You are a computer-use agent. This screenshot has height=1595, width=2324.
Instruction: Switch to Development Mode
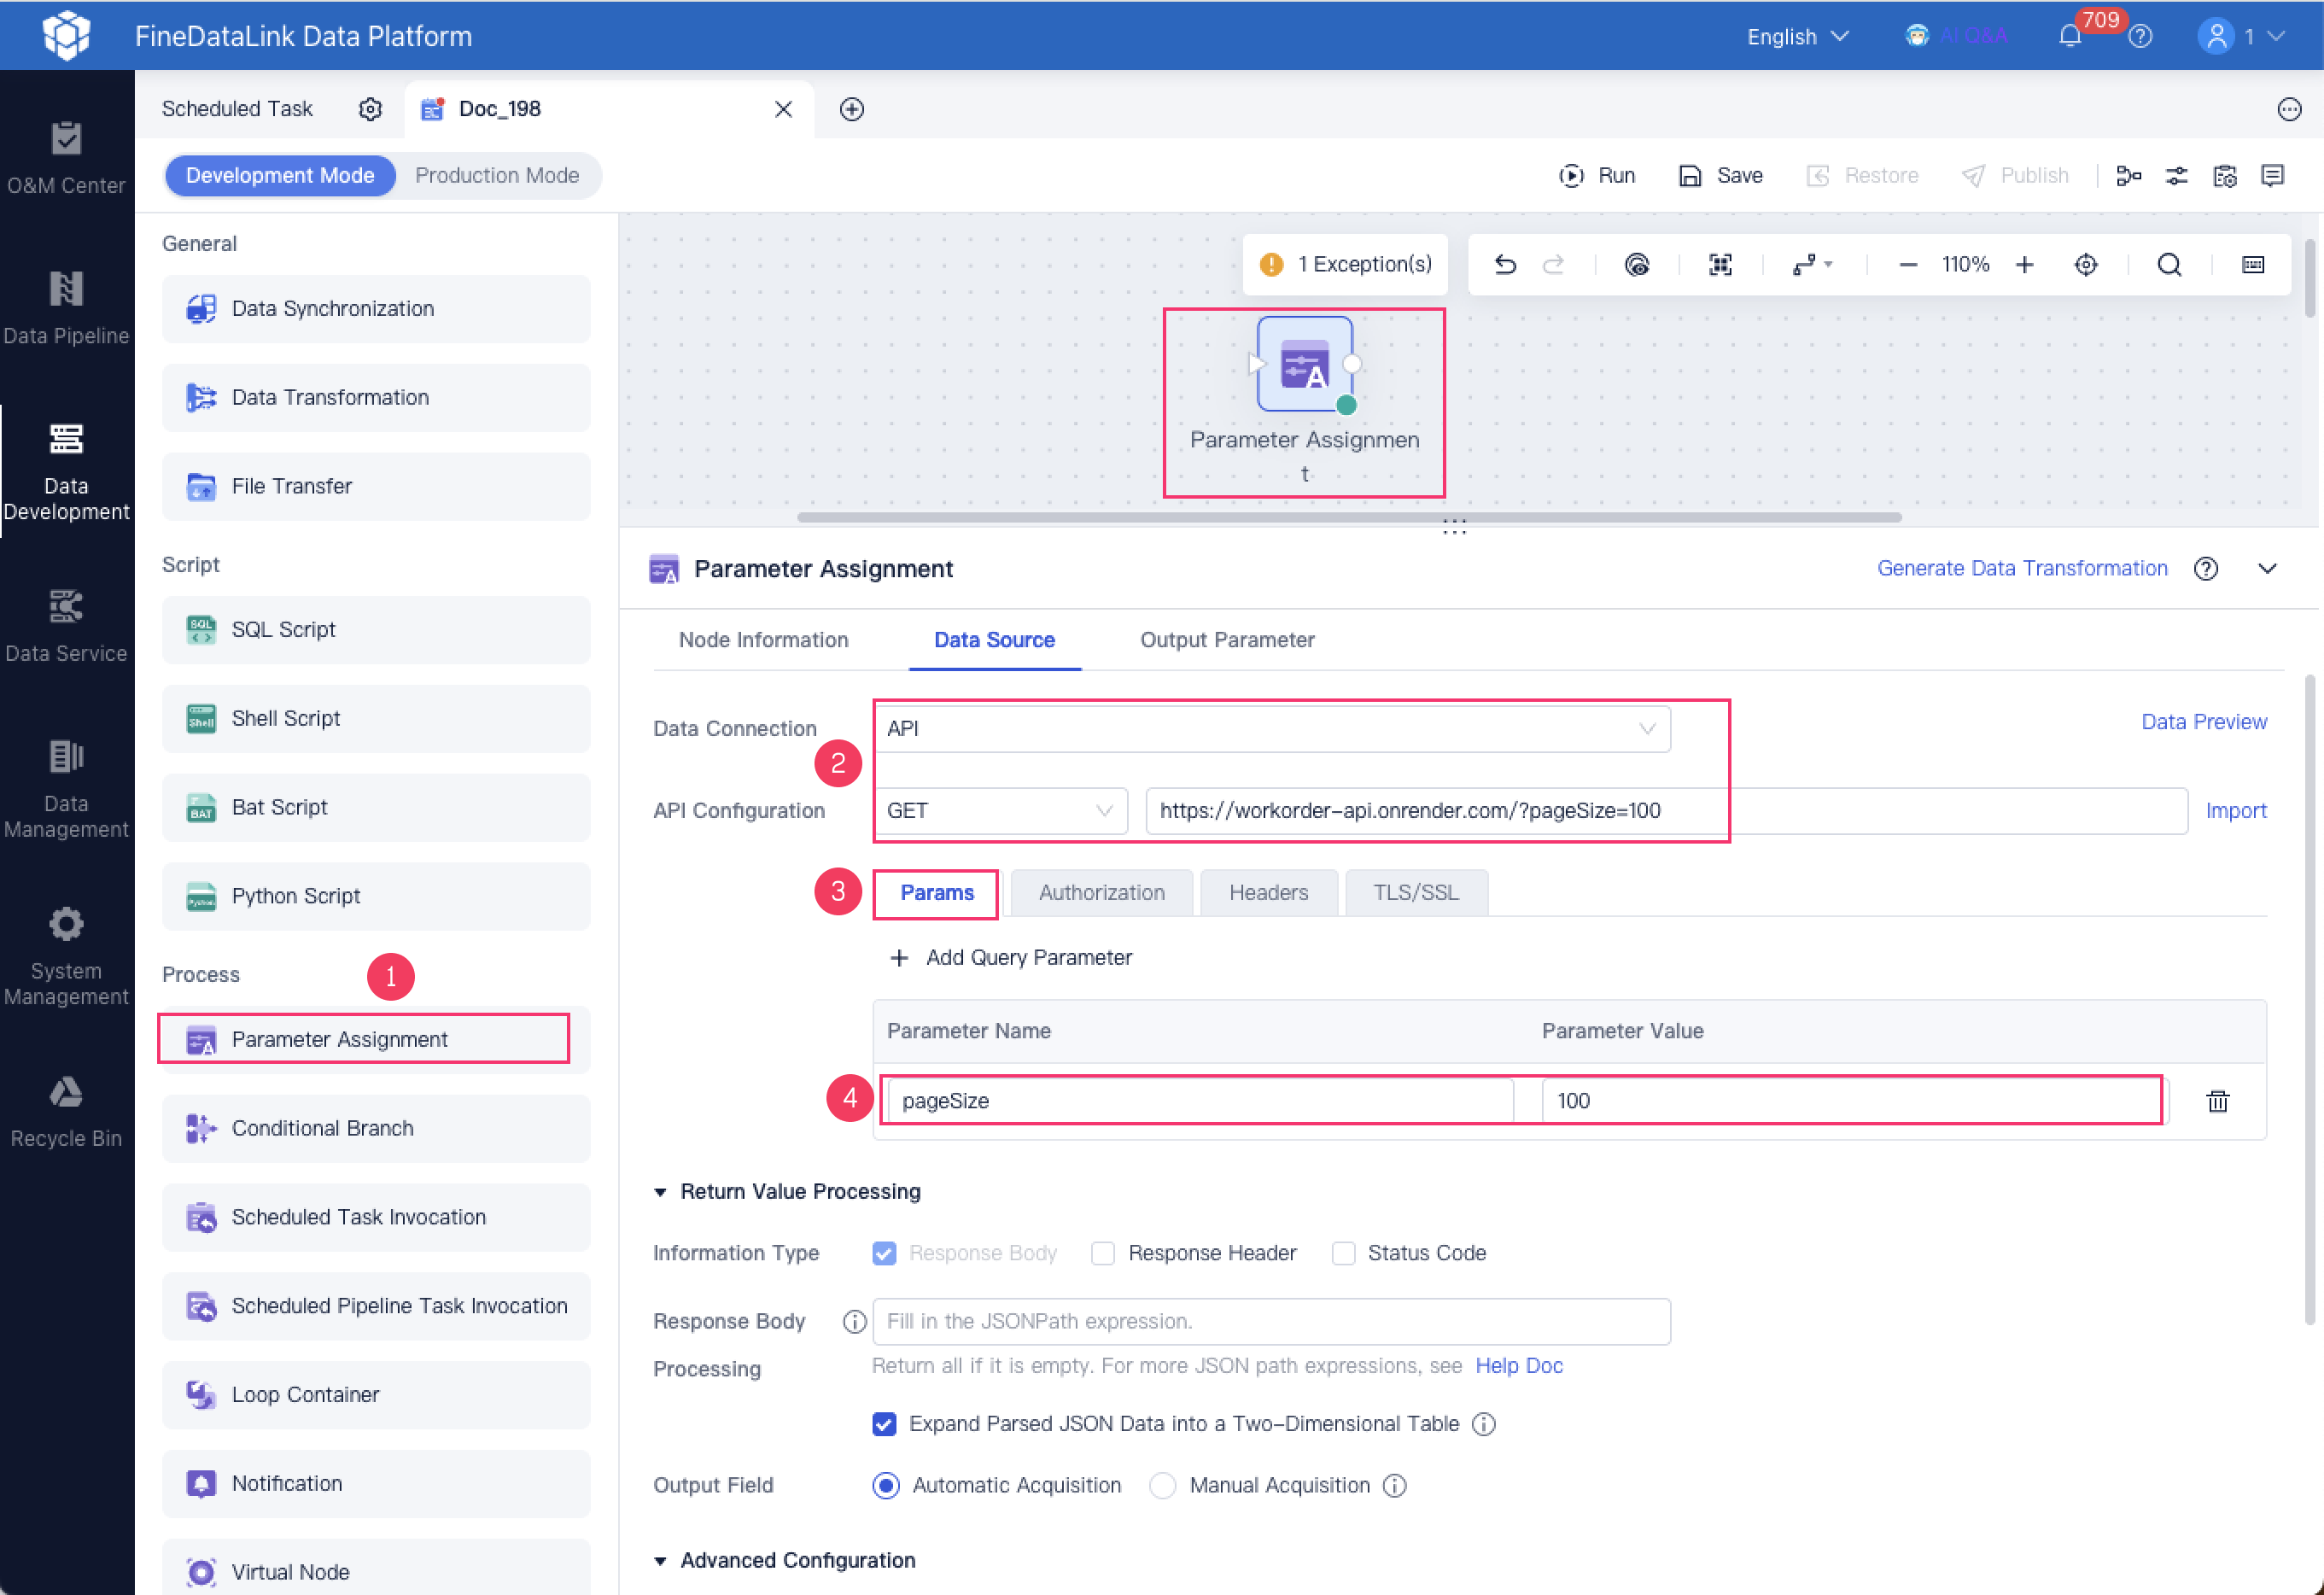tap(280, 176)
